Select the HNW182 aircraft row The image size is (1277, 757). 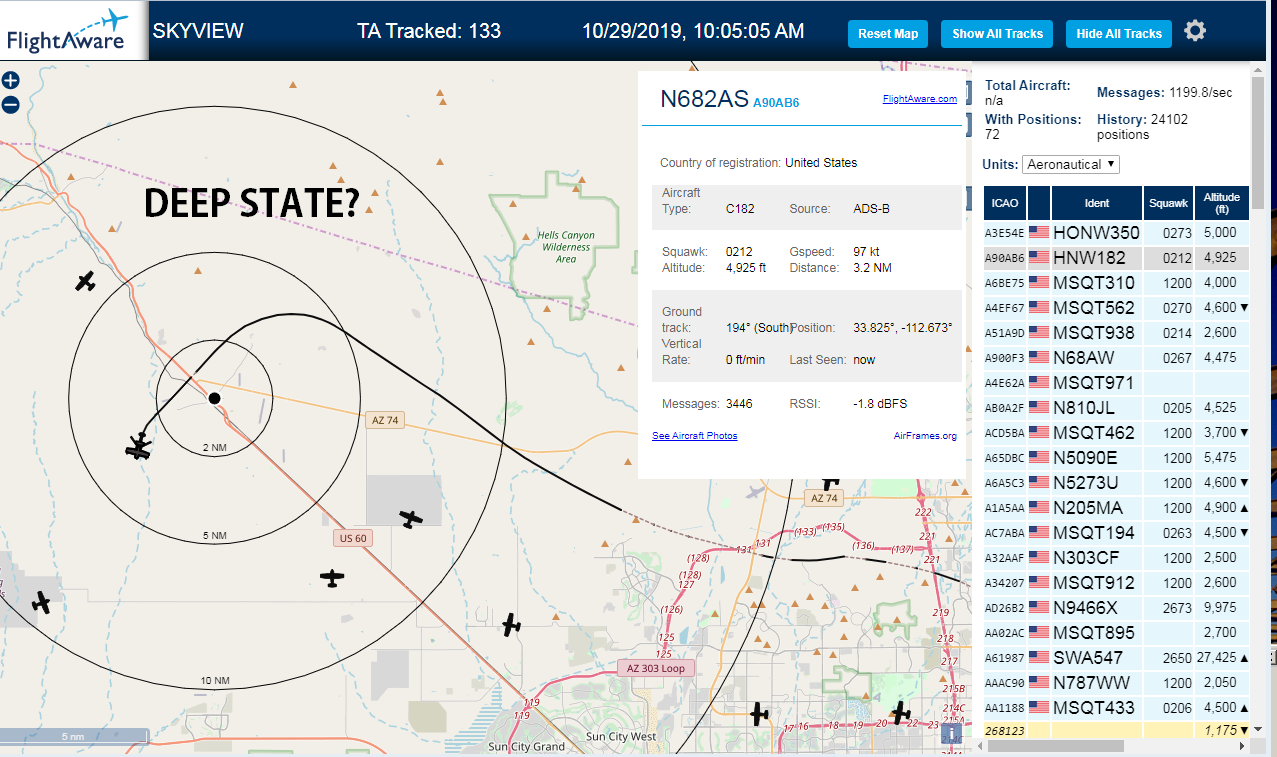pos(1117,258)
